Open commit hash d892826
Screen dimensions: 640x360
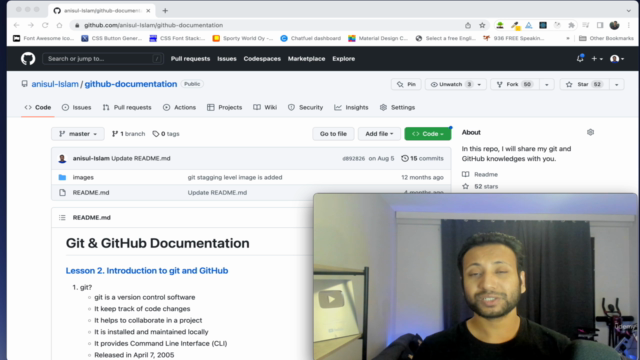(353, 158)
